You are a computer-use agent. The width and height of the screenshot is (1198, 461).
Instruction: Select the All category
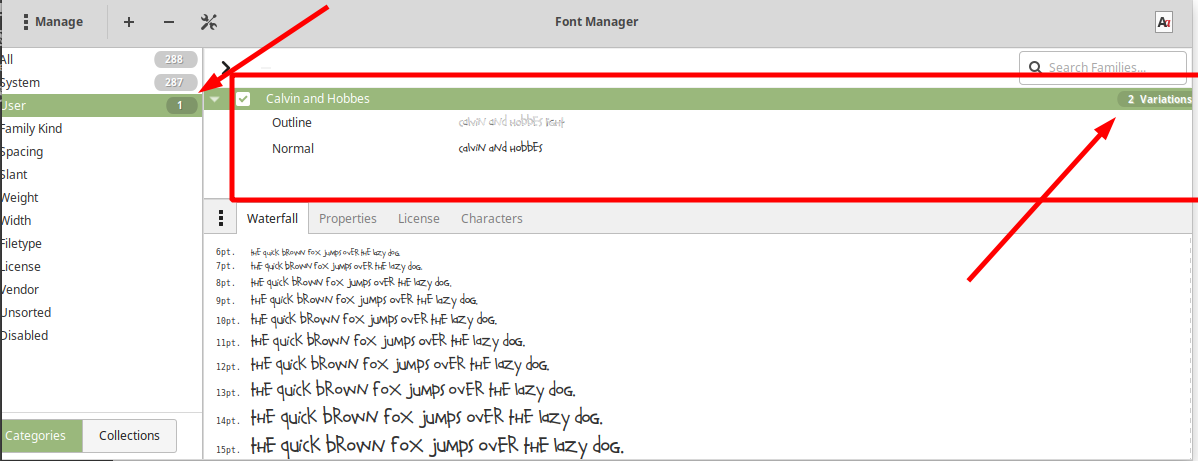pos(99,60)
